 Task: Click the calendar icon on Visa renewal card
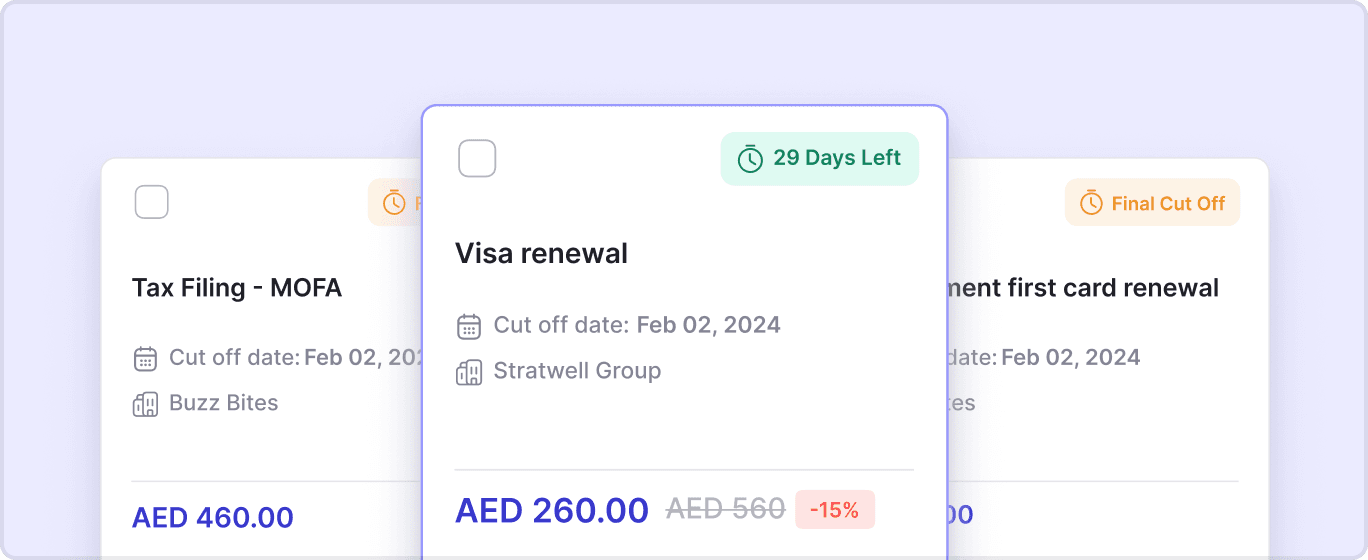[x=469, y=326]
